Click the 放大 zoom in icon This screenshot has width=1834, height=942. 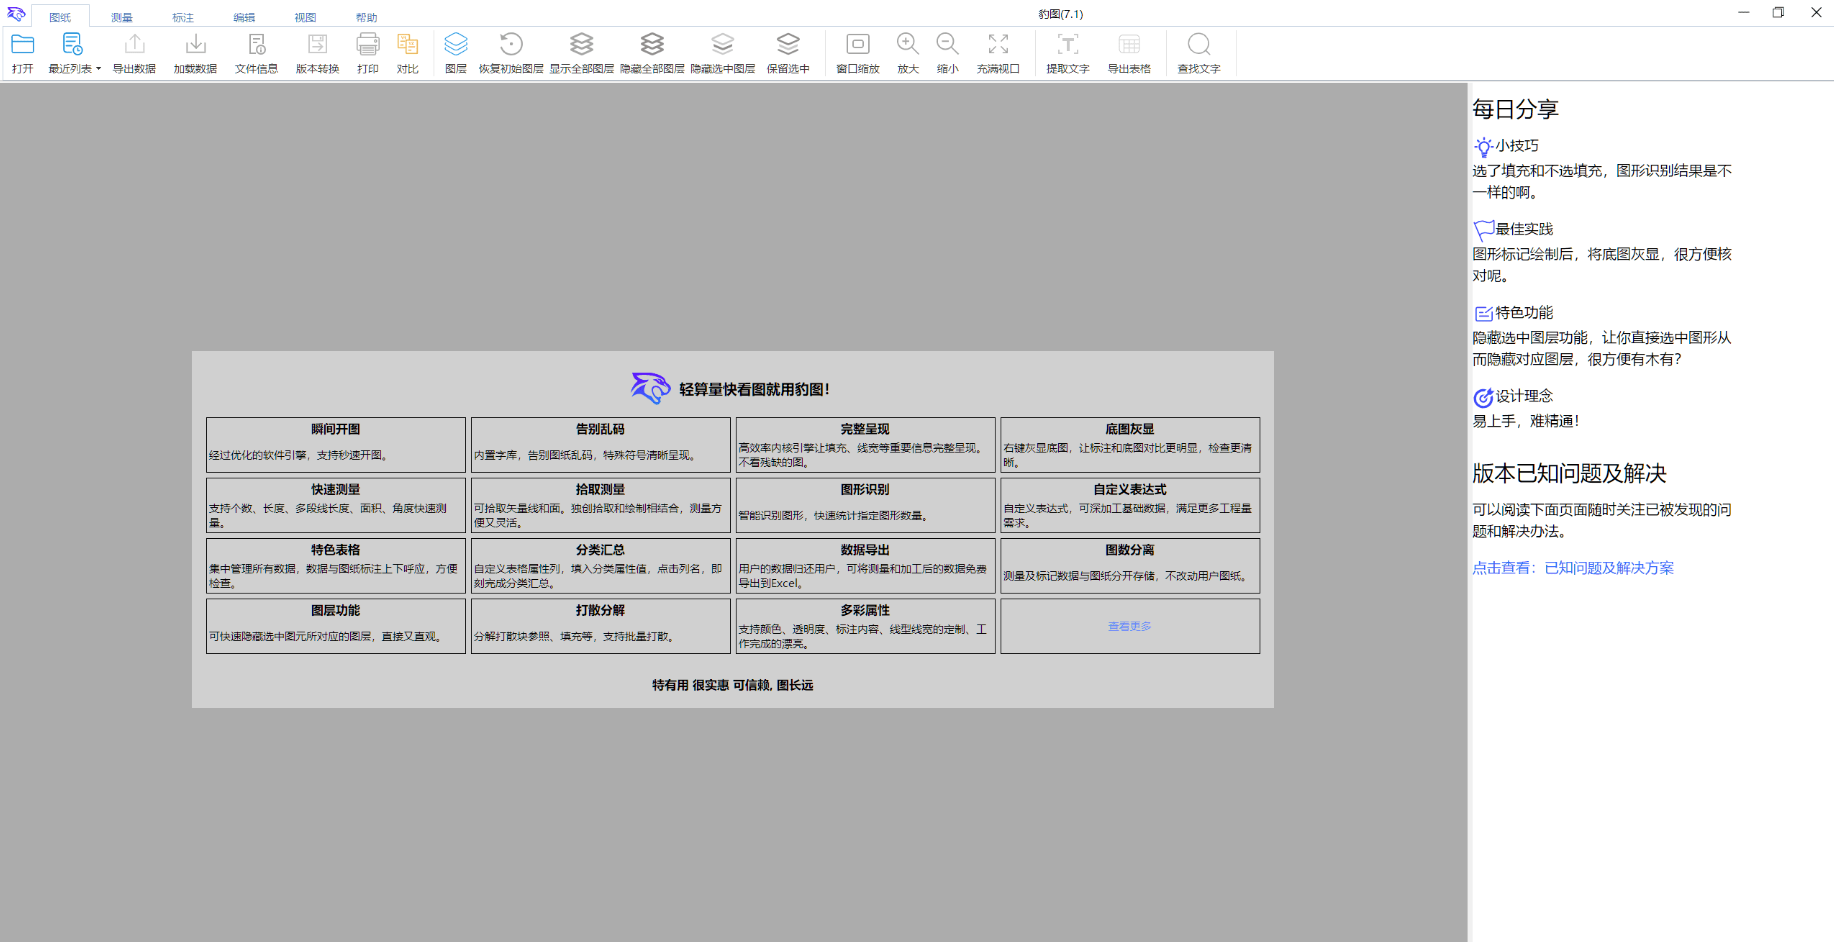click(908, 44)
